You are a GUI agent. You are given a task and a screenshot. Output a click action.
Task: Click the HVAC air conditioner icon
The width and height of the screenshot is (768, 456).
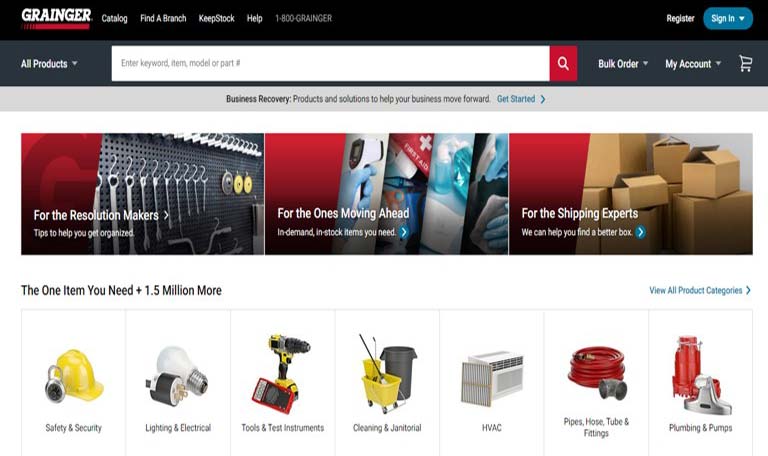[x=491, y=378]
